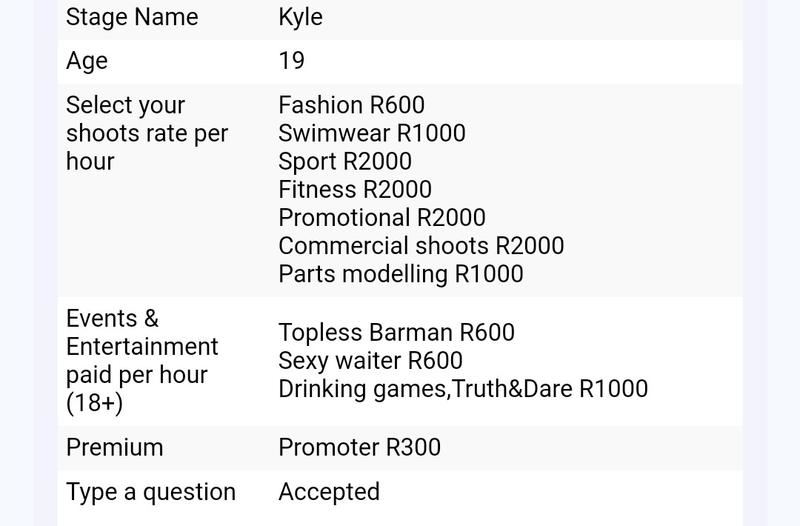Click the Swimwear R1000 rate
Image resolution: width=800 pixels, height=526 pixels.
[x=372, y=133]
